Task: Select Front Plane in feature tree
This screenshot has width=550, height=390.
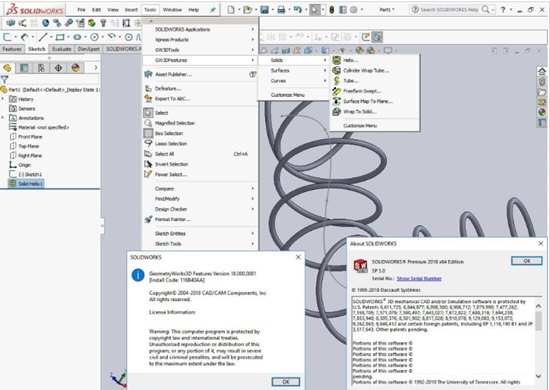Action: (x=26, y=137)
